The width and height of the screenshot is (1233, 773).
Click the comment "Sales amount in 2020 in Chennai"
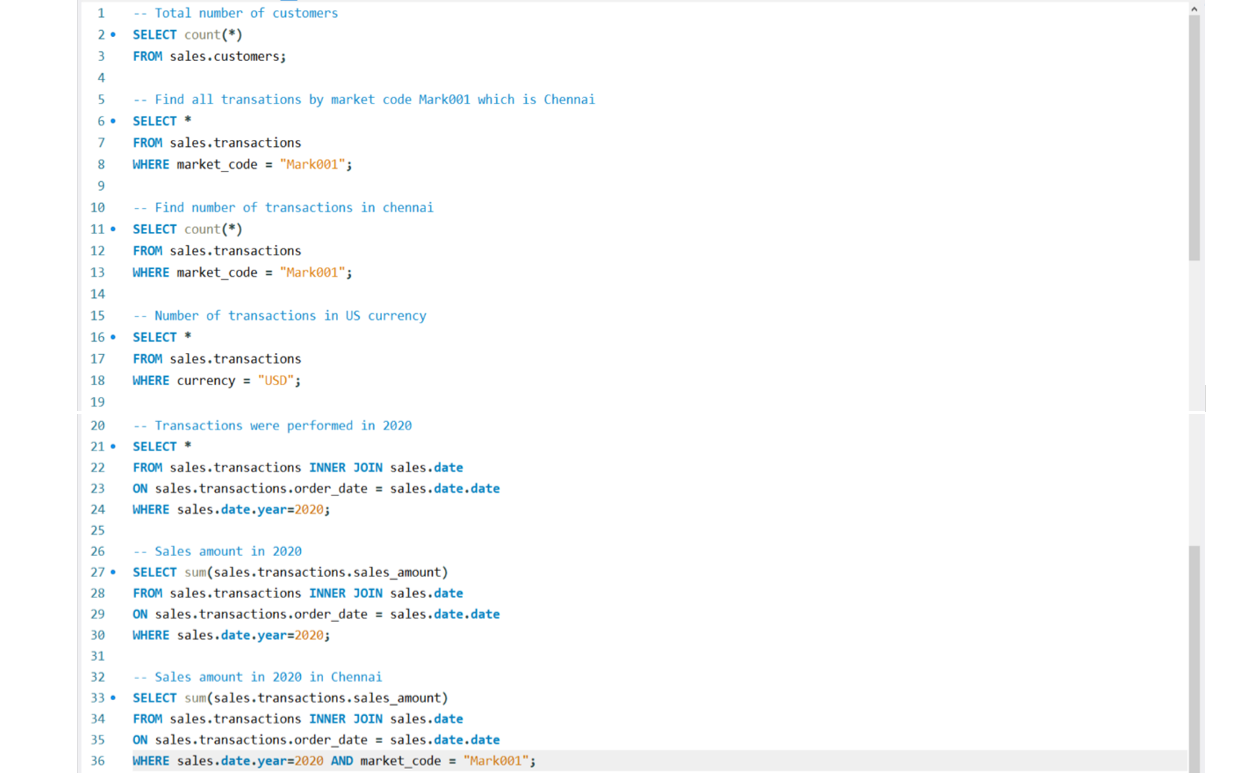(258, 678)
